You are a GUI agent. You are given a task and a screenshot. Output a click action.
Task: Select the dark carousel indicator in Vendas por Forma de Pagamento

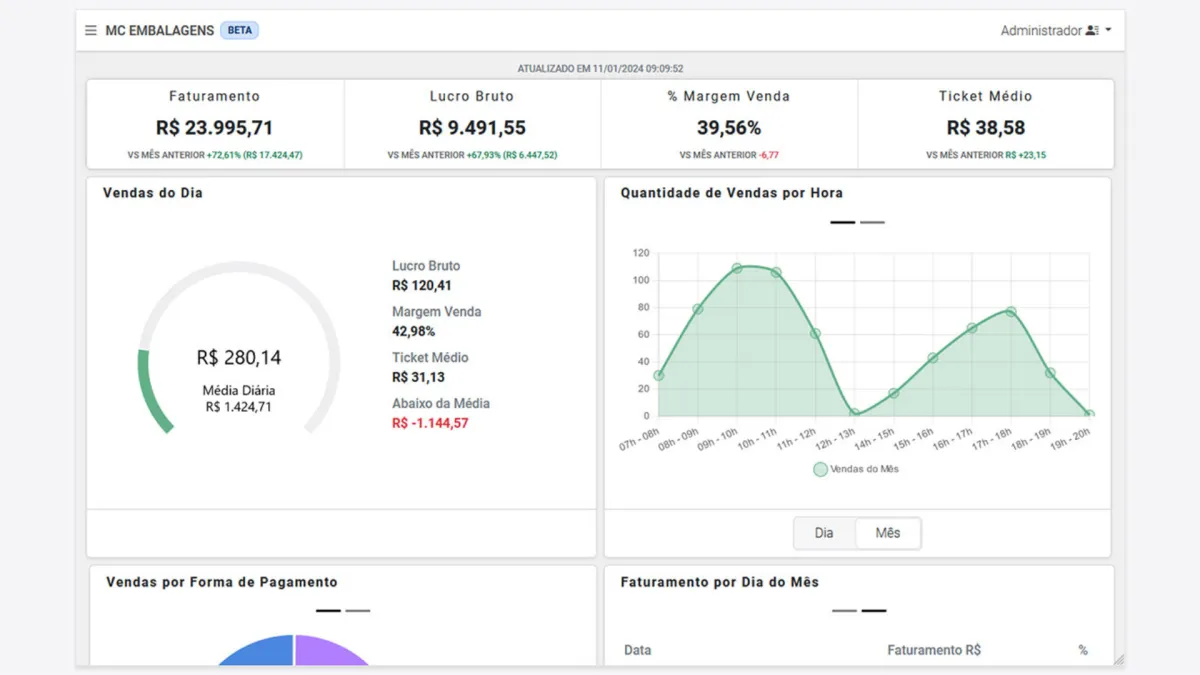click(x=328, y=610)
